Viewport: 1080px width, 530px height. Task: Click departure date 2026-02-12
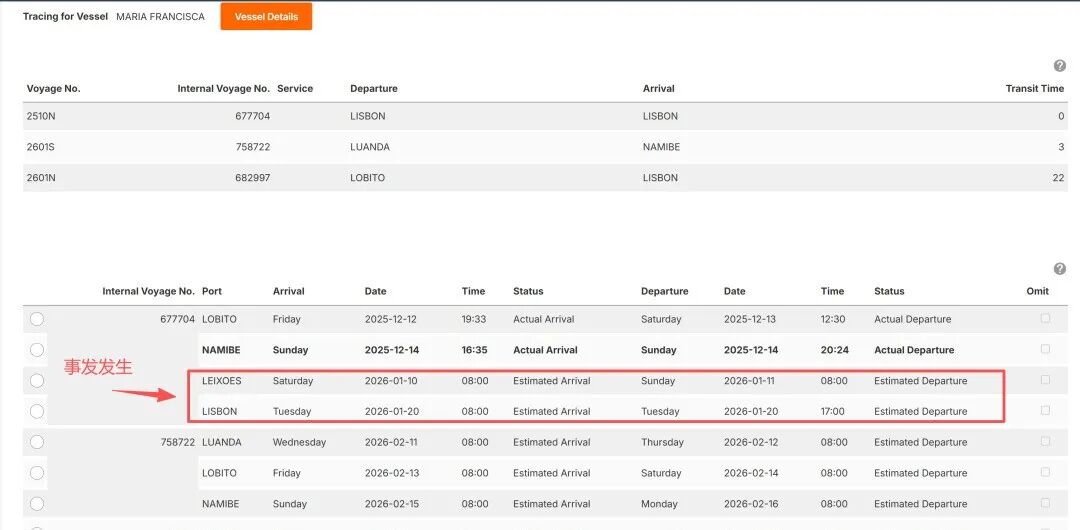point(751,442)
